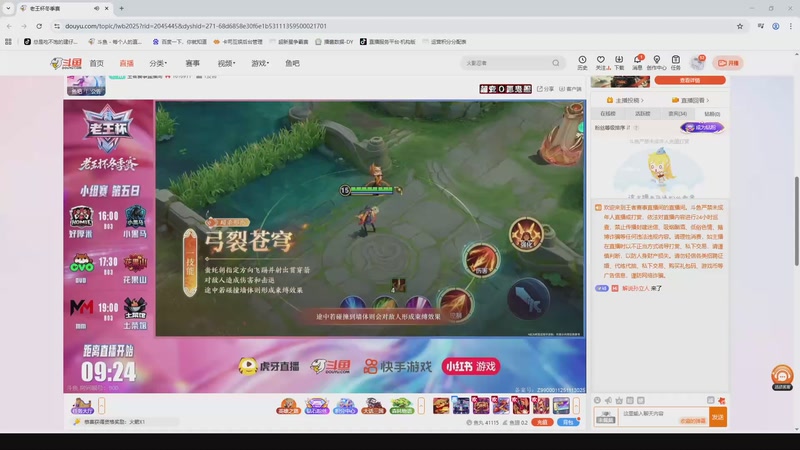Viewport: 800px width, 450px height.
Task: Open the browser profile icon
Action: (776, 26)
